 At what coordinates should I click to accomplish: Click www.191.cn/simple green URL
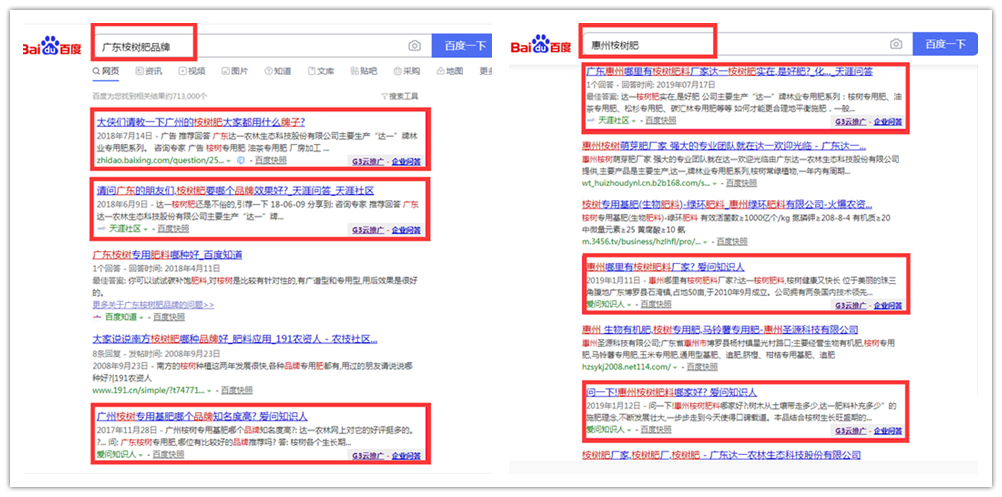(x=148, y=390)
